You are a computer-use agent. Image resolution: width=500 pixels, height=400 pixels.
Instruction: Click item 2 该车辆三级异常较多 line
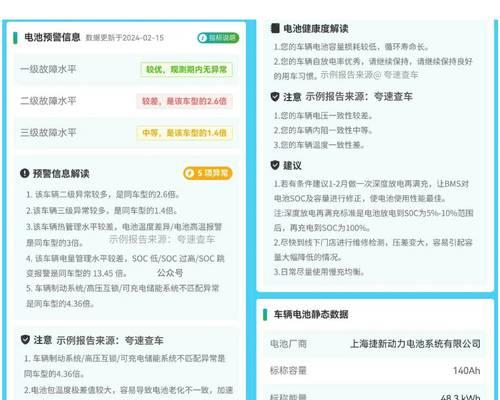[x=102, y=211]
